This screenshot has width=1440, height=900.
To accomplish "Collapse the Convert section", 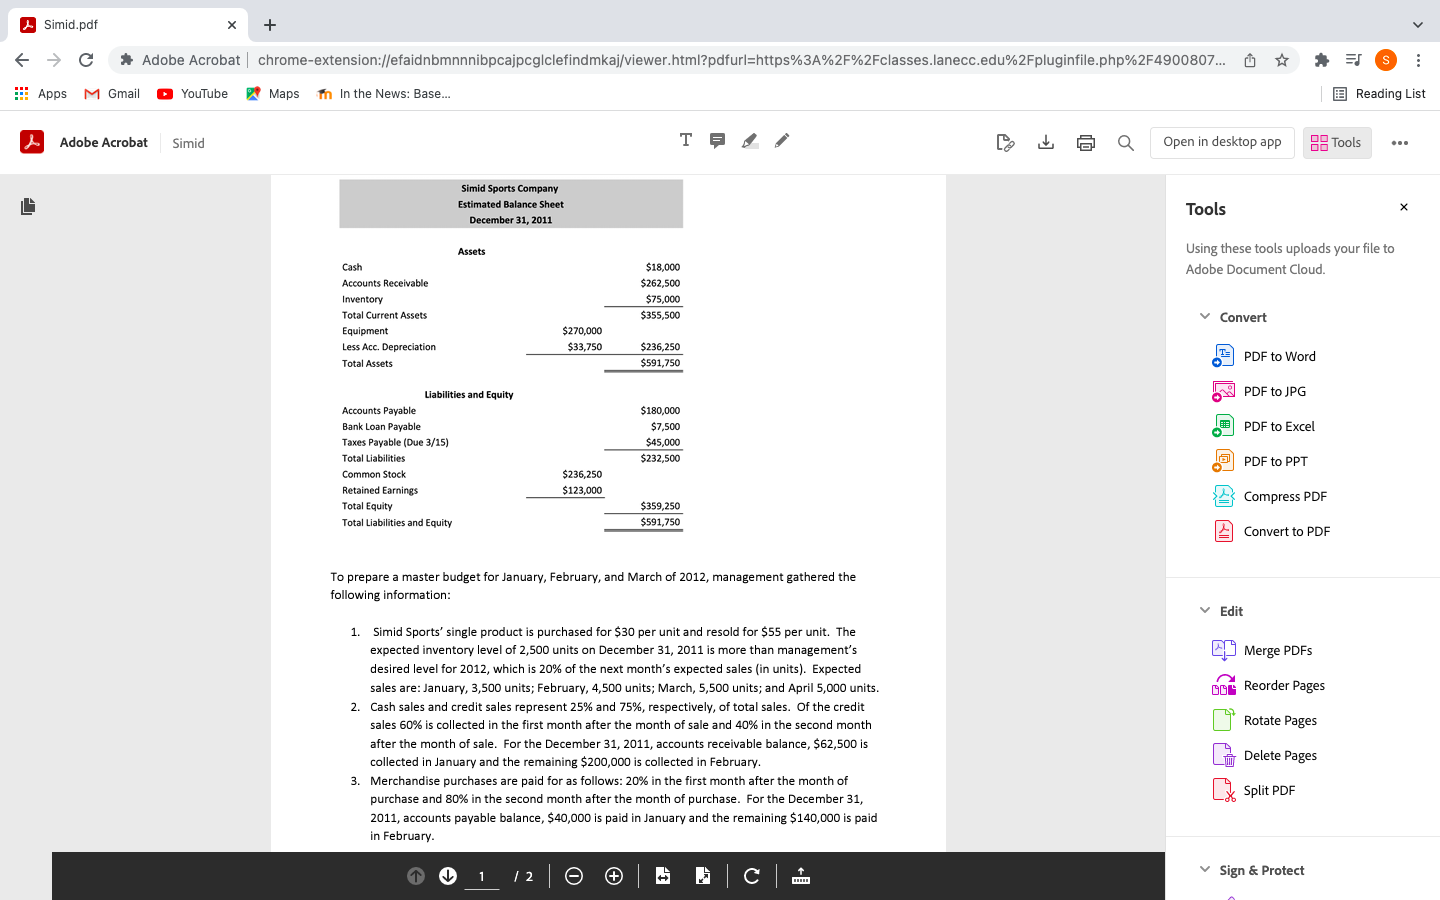I will (x=1205, y=316).
